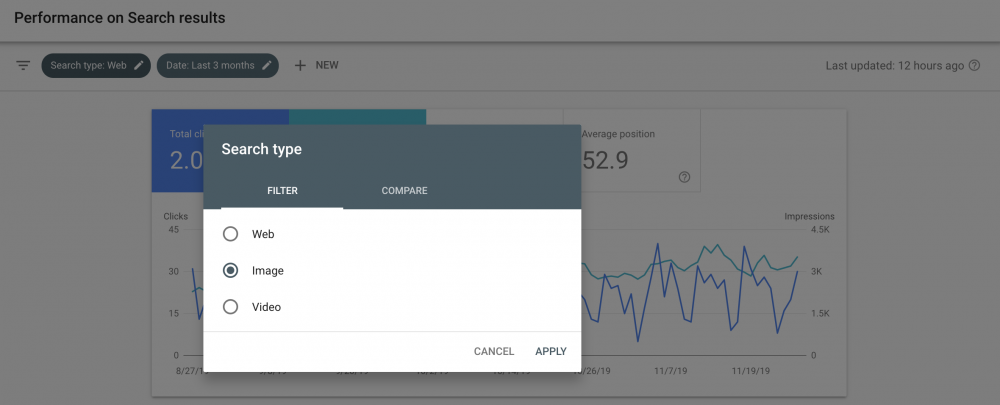Toggle the Total clicks metric card
This screenshot has width=1000, height=405.
tap(177, 150)
